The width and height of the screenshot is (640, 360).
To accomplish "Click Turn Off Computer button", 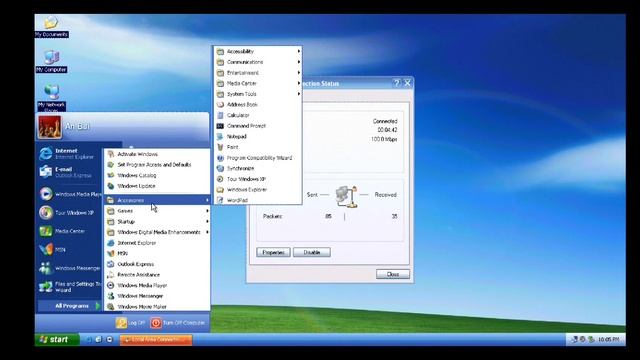I will tap(178, 323).
